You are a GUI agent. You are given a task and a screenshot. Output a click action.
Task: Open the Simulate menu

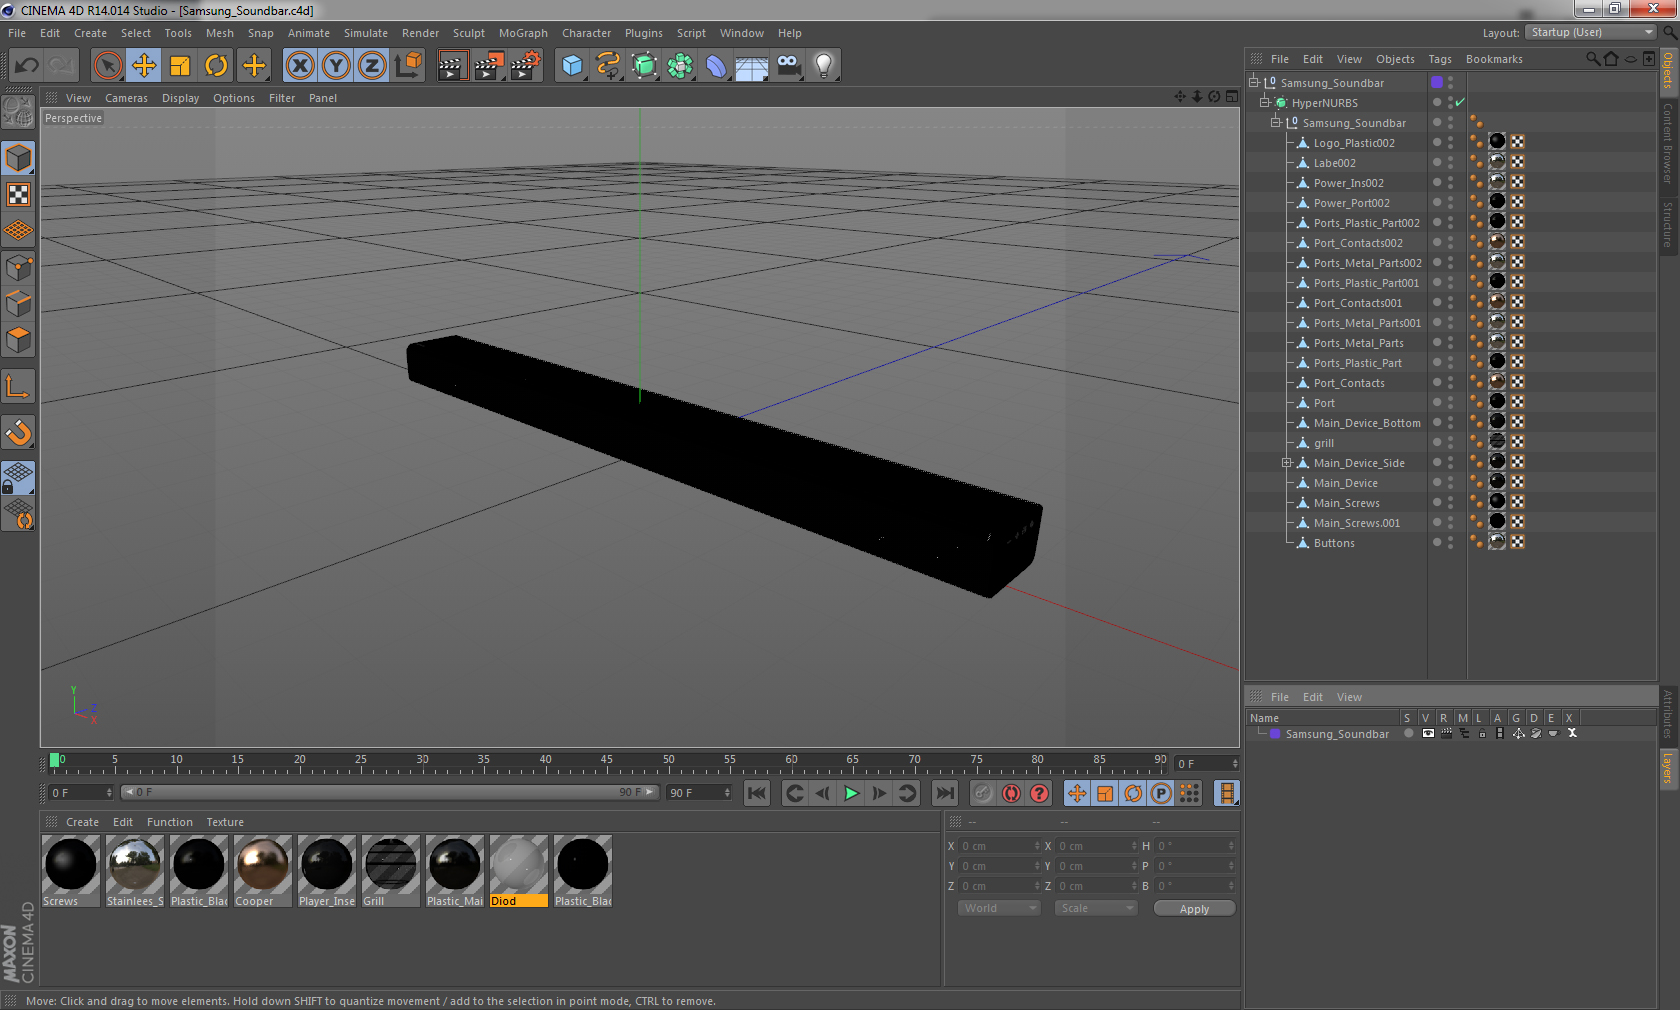coord(366,33)
